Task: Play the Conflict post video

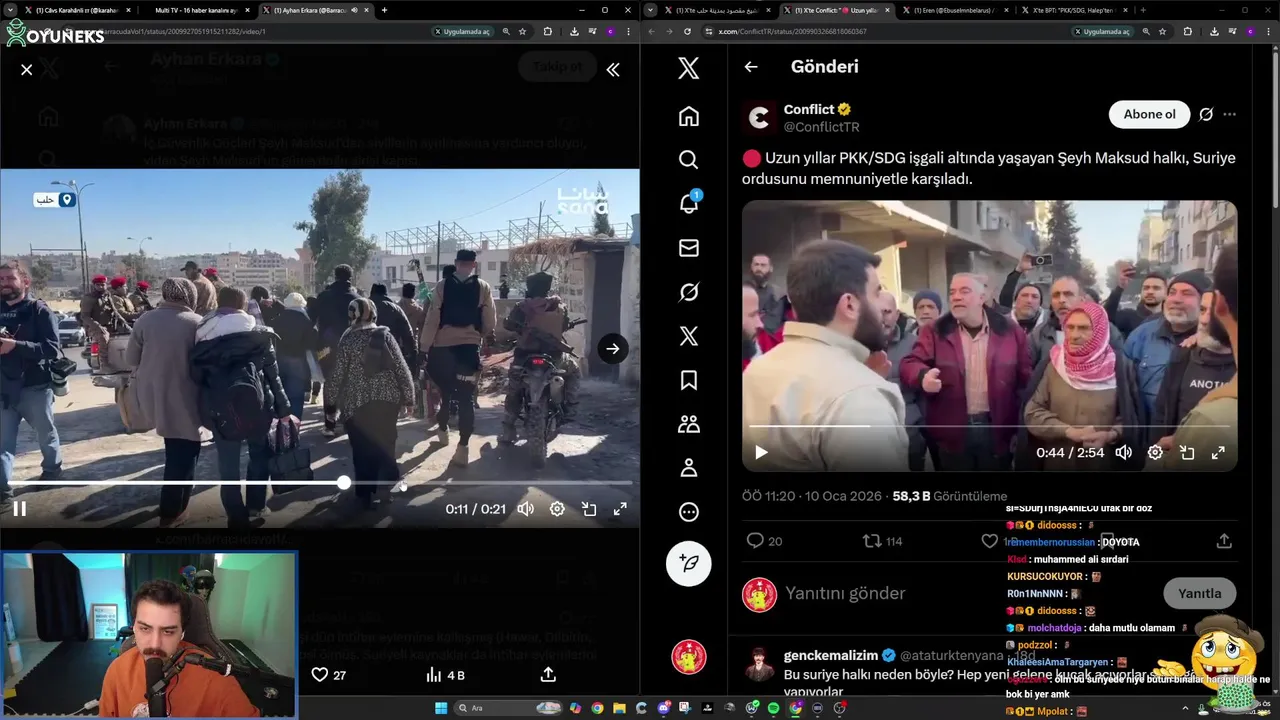Action: [761, 452]
